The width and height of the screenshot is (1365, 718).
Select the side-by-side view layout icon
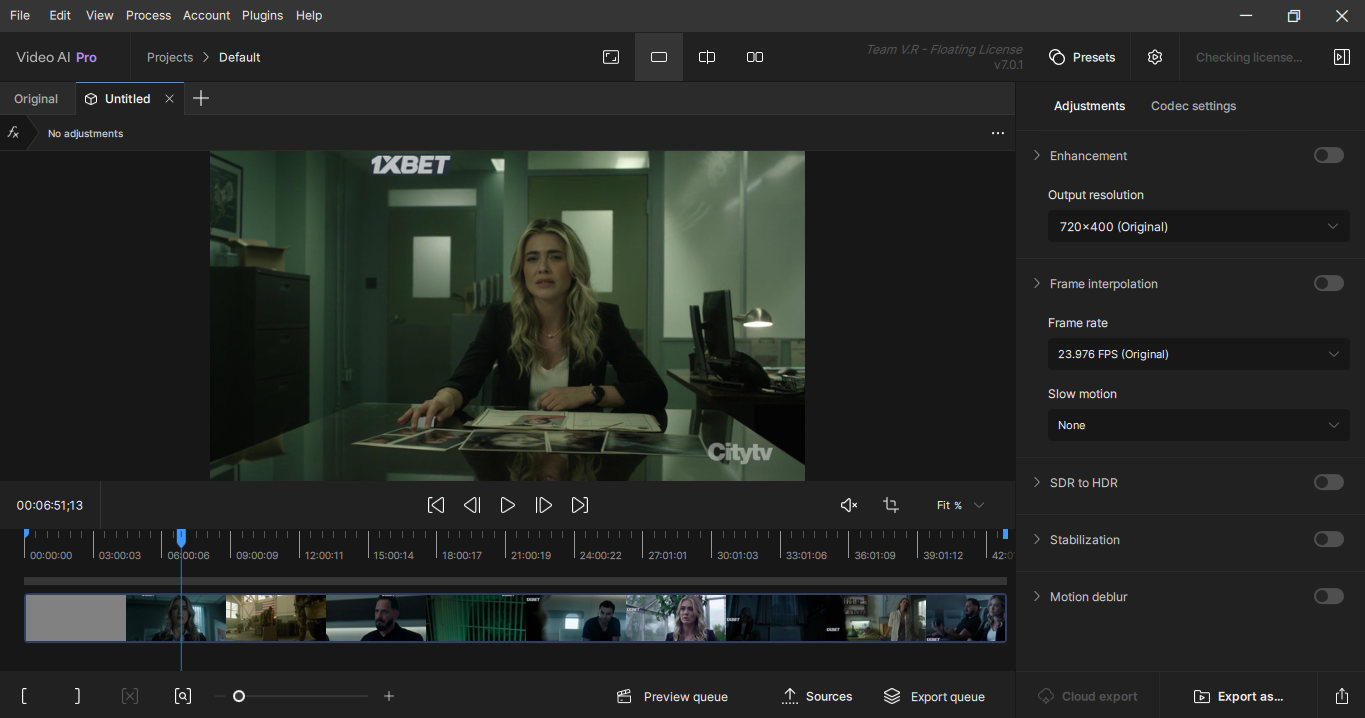(755, 57)
